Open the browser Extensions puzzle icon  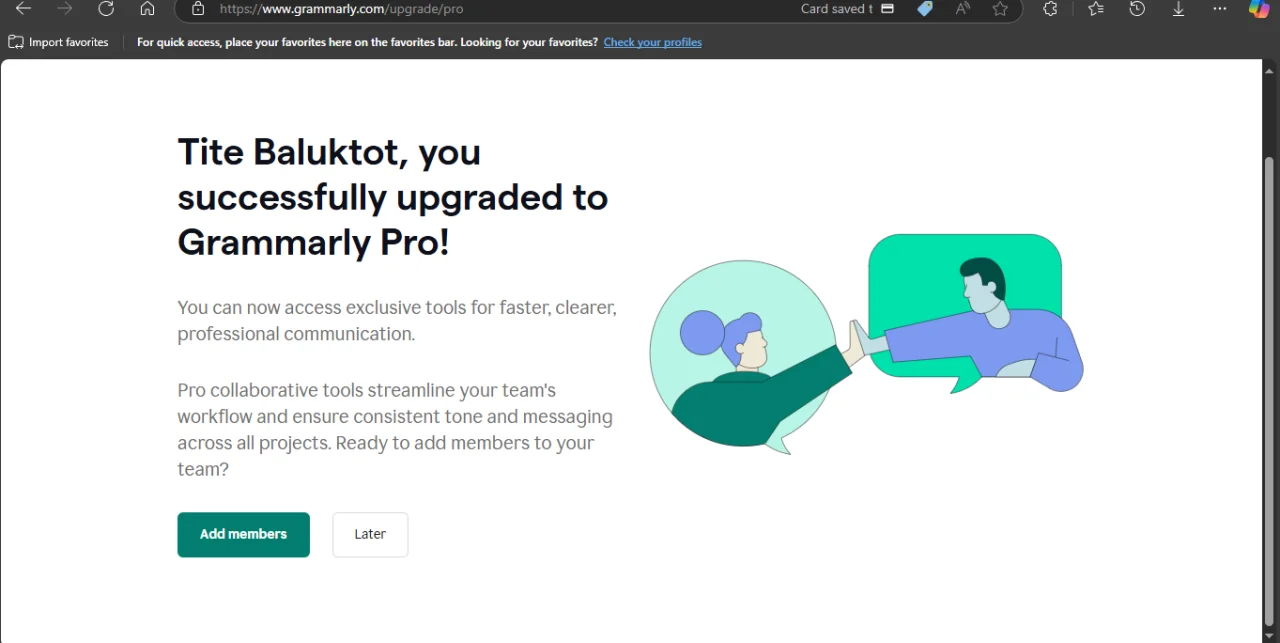[1050, 9]
